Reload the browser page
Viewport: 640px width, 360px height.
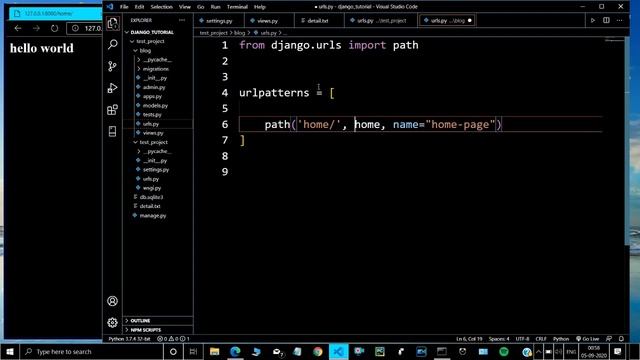click(x=54, y=28)
